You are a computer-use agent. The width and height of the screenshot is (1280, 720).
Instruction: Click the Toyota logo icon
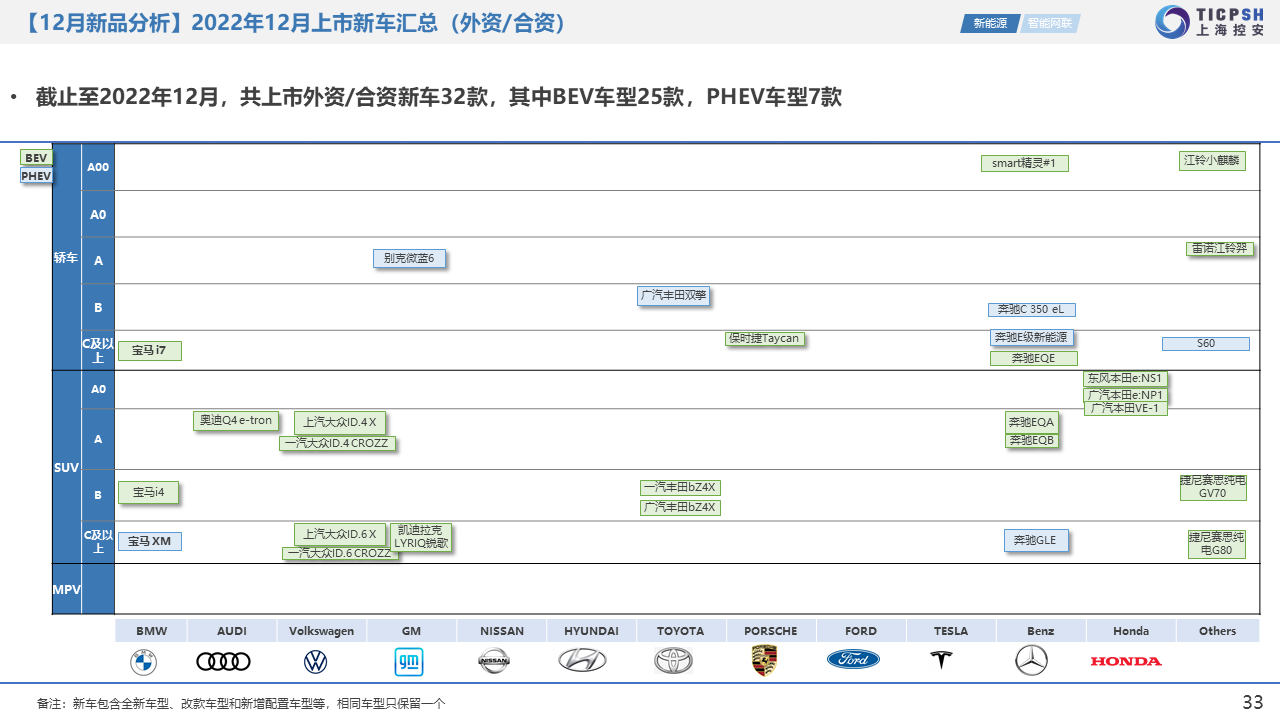673,660
